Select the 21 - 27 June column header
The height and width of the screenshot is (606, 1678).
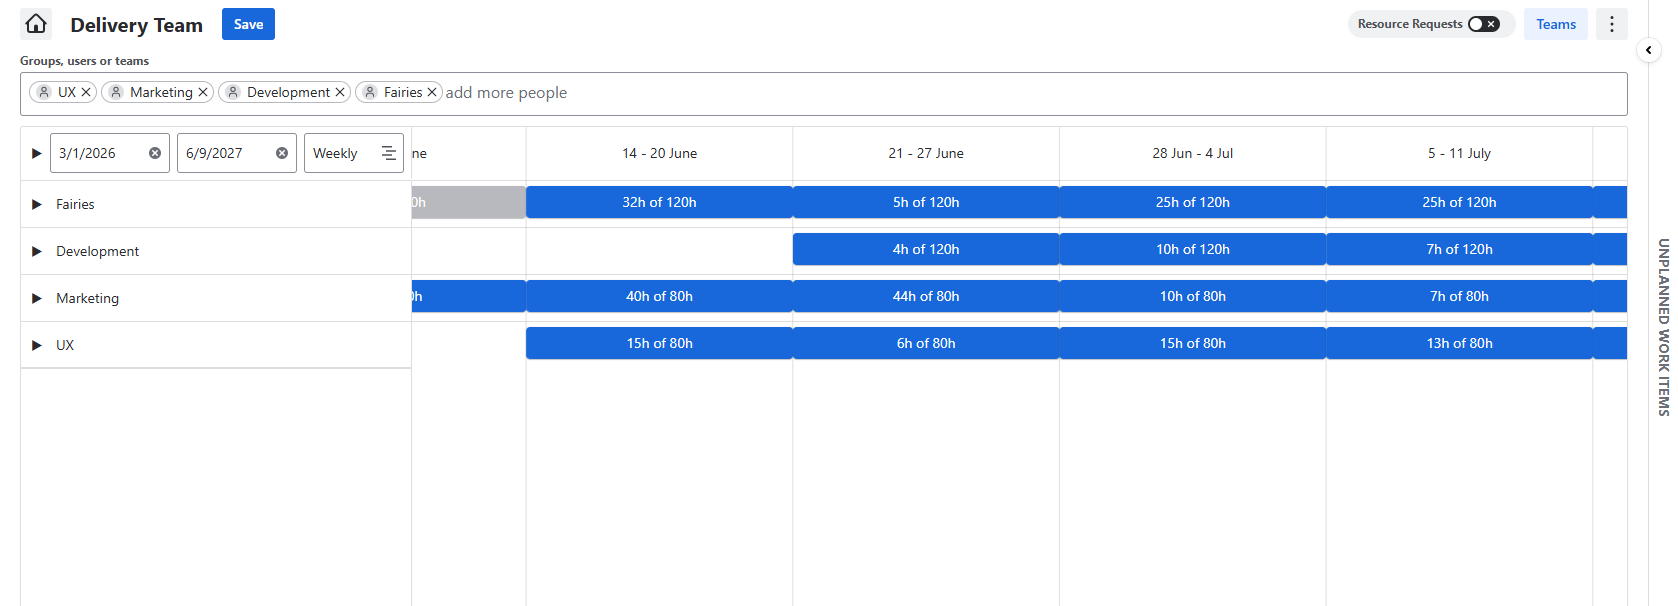coord(926,153)
